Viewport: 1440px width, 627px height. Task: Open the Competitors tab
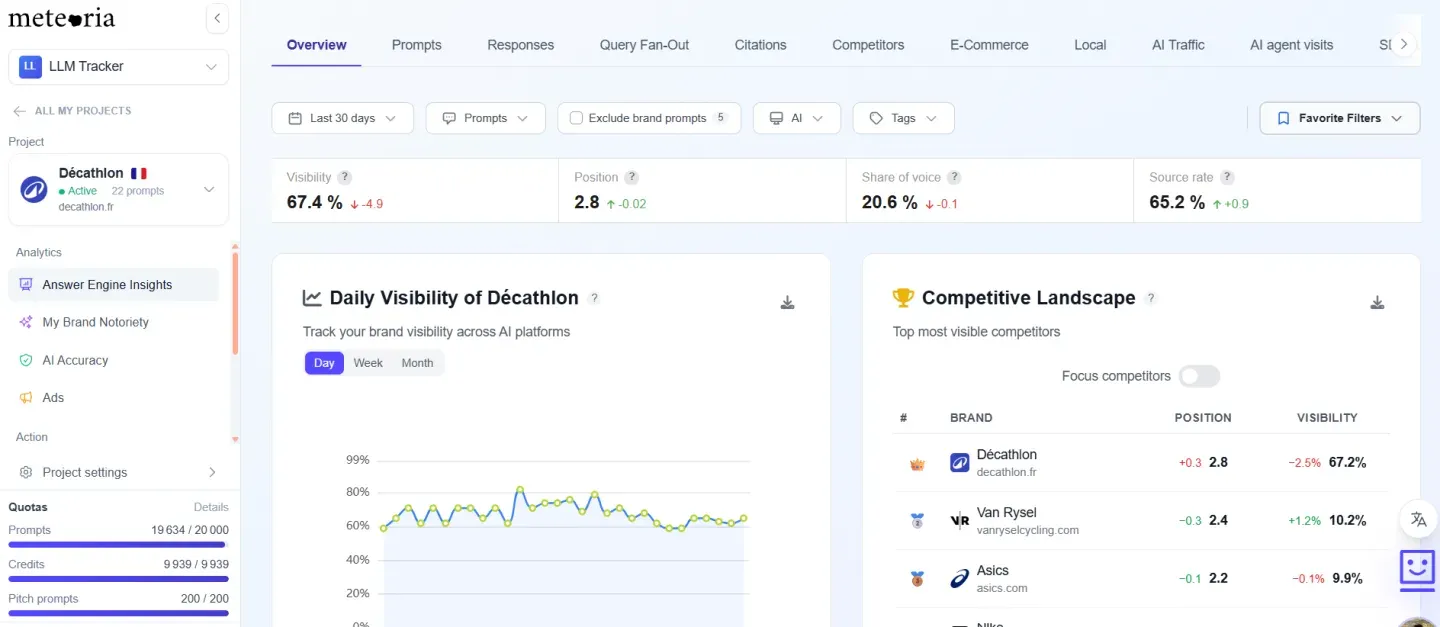point(868,45)
